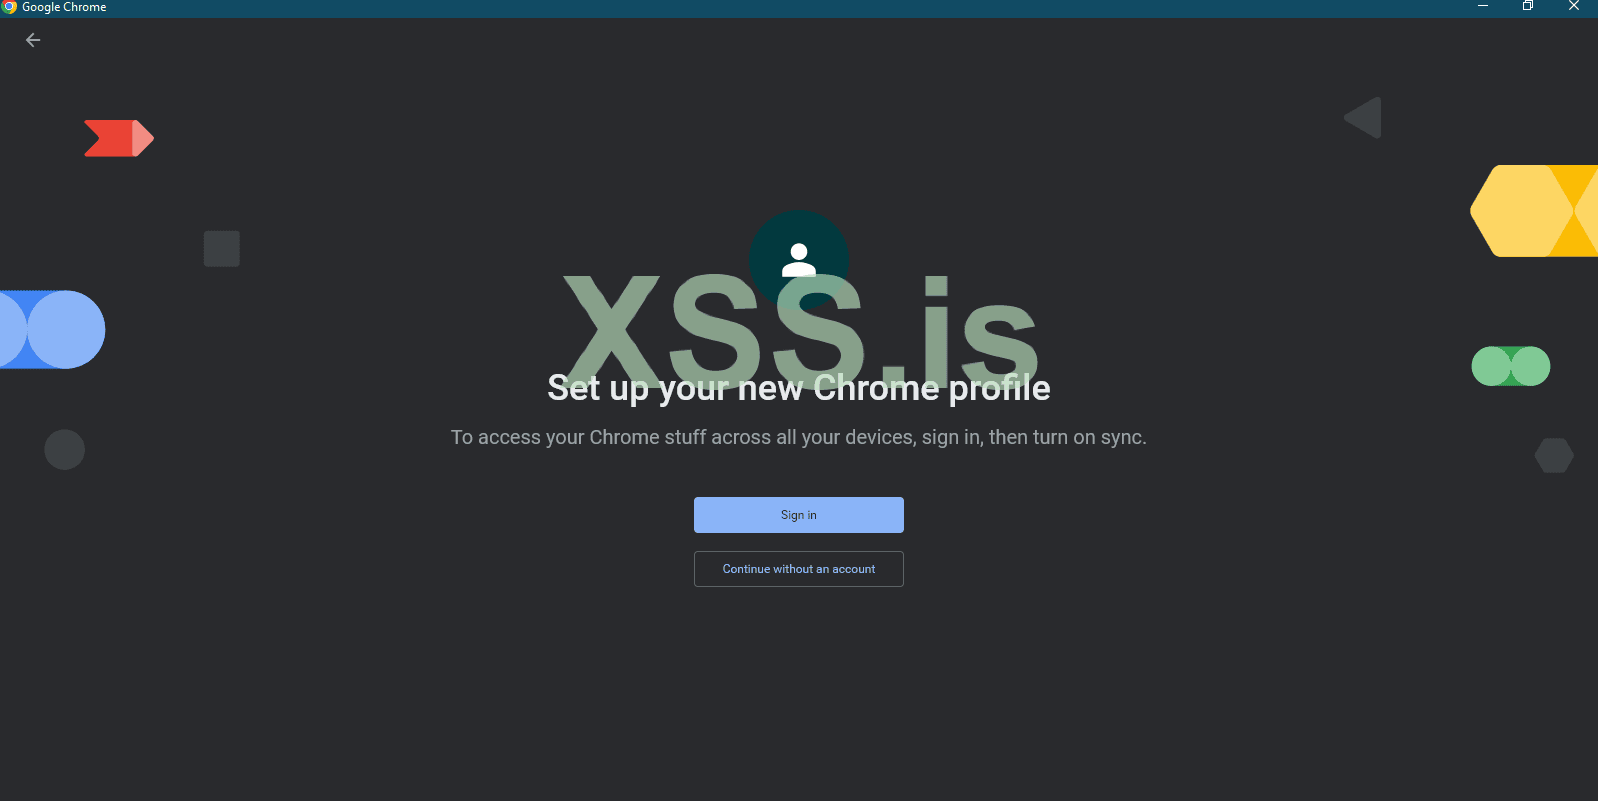Click the dark gray square shape
Screen dimensions: 1598x801
point(222,249)
